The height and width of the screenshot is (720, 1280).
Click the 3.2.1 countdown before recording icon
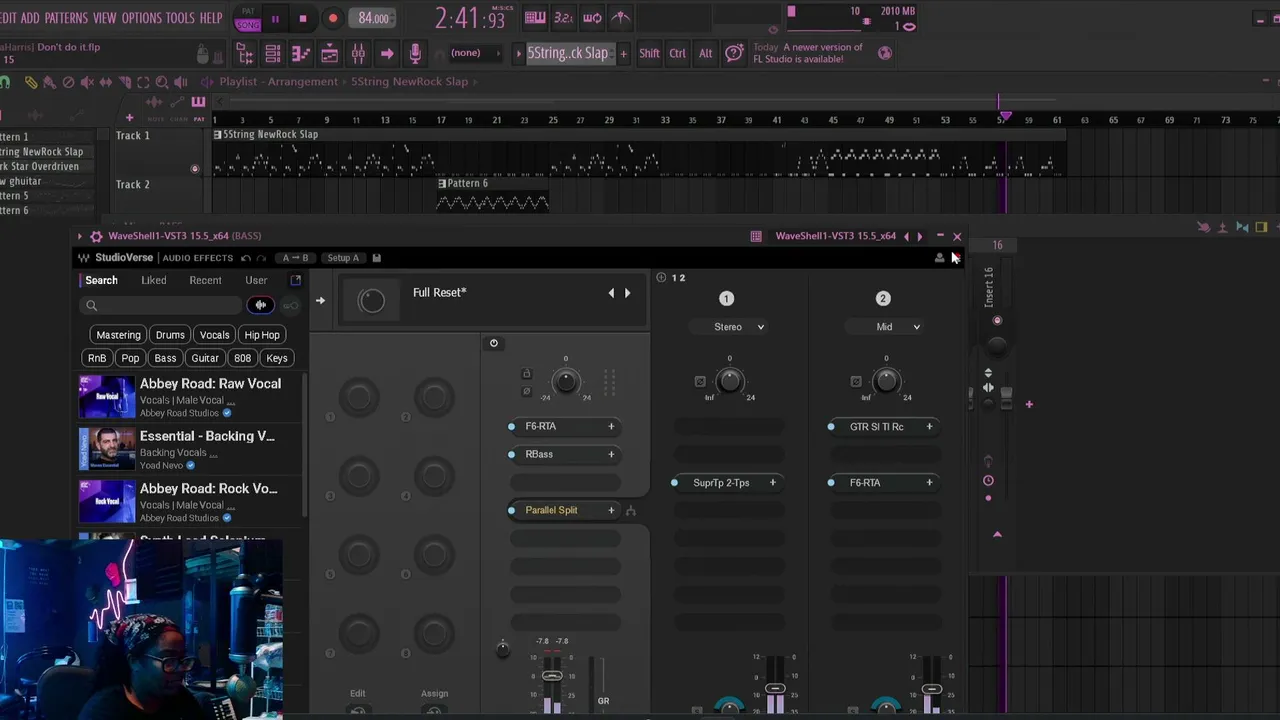tap(564, 17)
